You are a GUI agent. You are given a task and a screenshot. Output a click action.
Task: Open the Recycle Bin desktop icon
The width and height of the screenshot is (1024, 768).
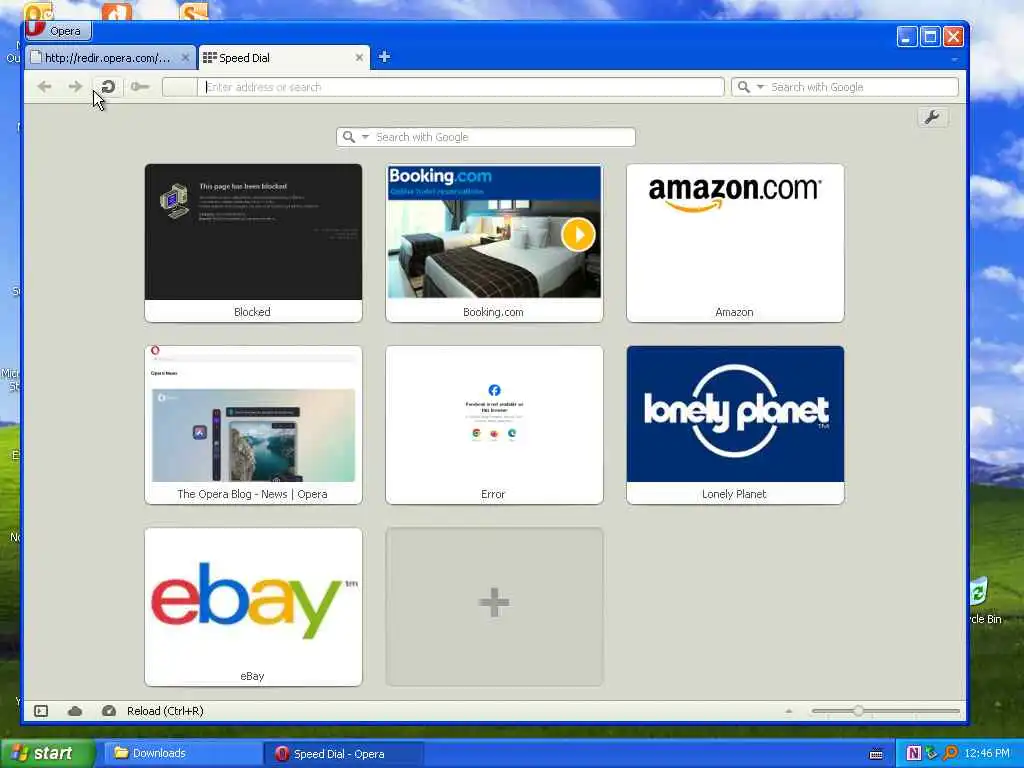(983, 601)
